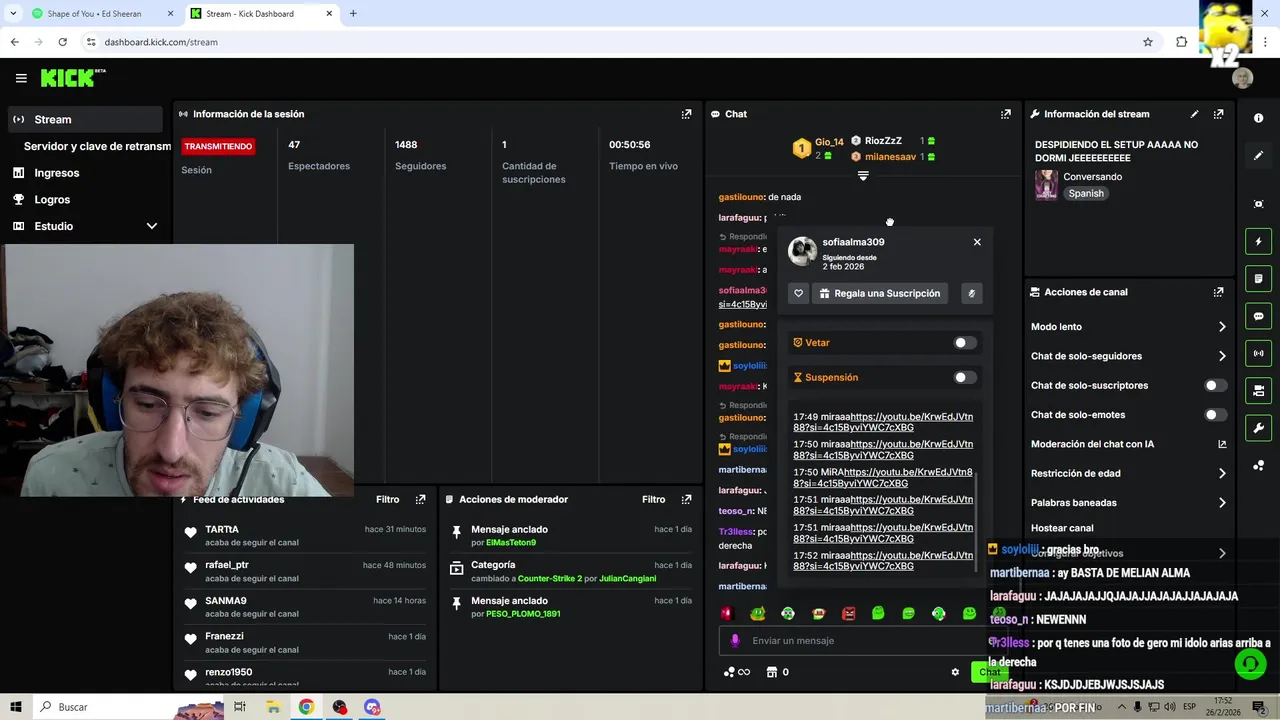This screenshot has width=1280, height=720.
Task: Expand Palabras baneadas options
Action: pyautogui.click(x=1222, y=503)
